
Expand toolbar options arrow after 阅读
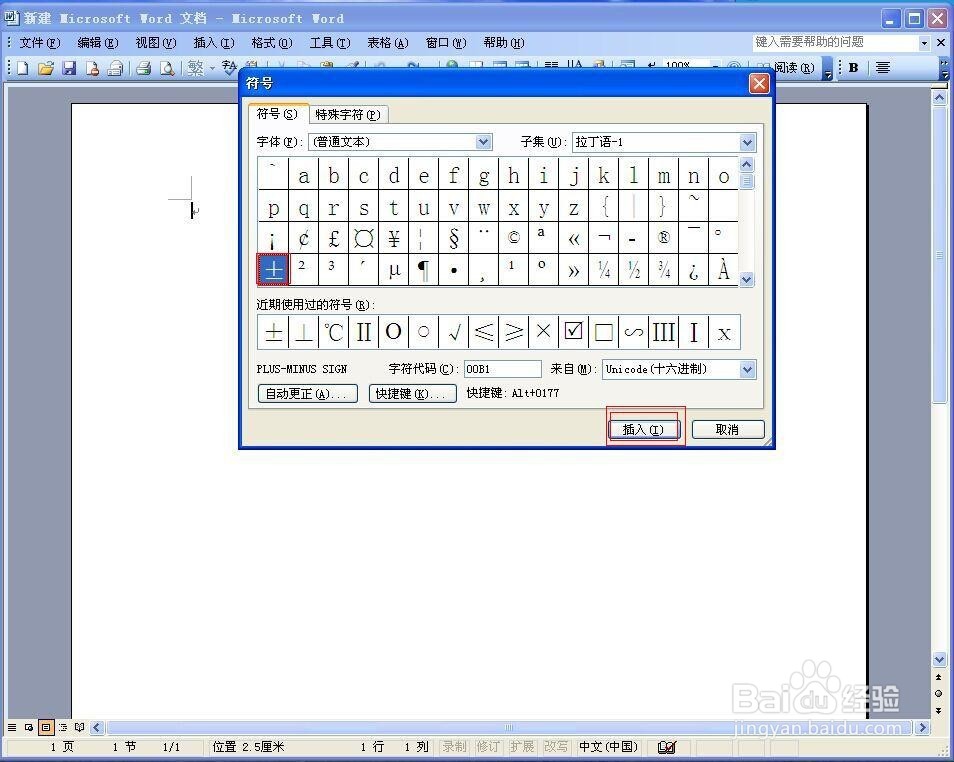(x=827, y=69)
